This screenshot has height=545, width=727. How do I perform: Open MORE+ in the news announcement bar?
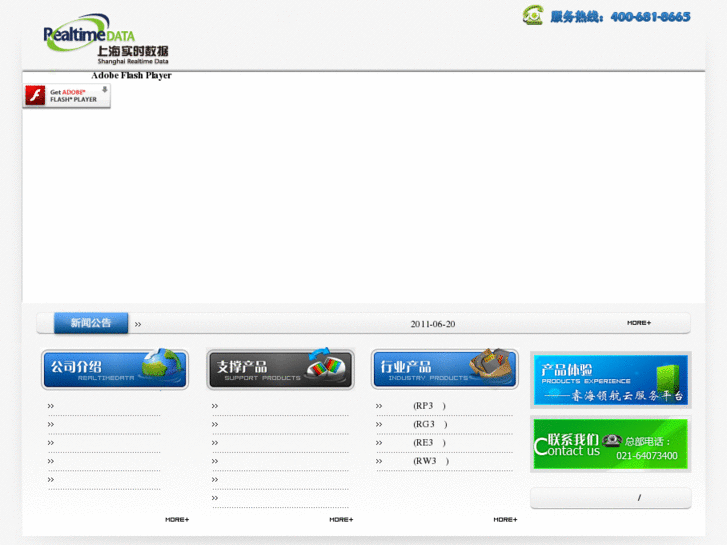point(639,323)
